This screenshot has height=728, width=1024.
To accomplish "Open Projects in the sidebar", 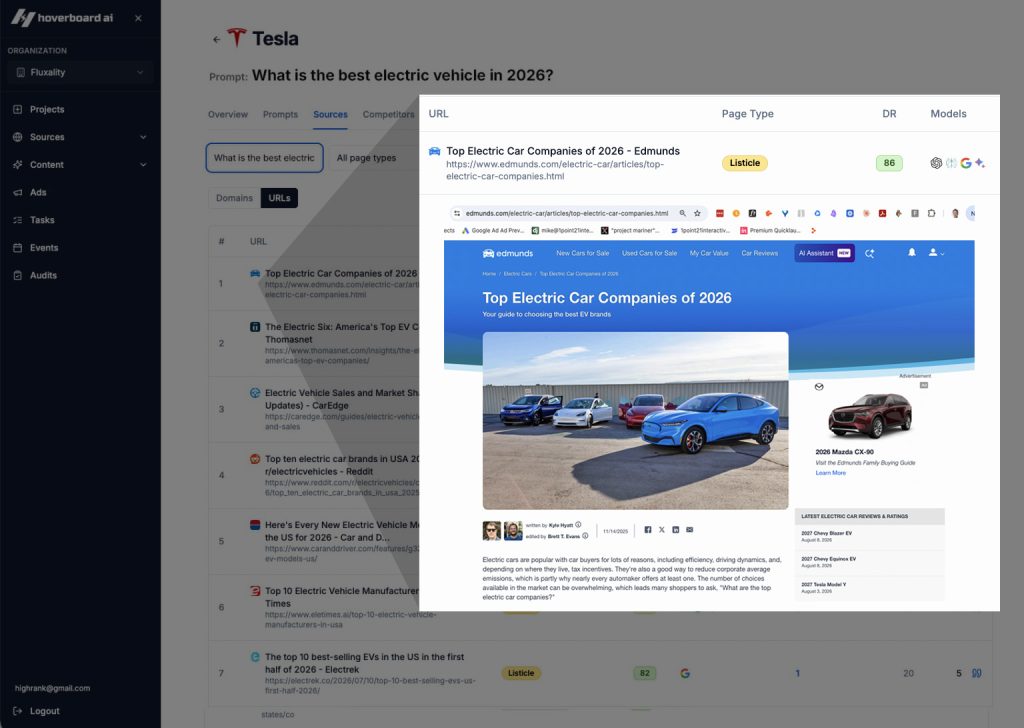I will tap(47, 110).
